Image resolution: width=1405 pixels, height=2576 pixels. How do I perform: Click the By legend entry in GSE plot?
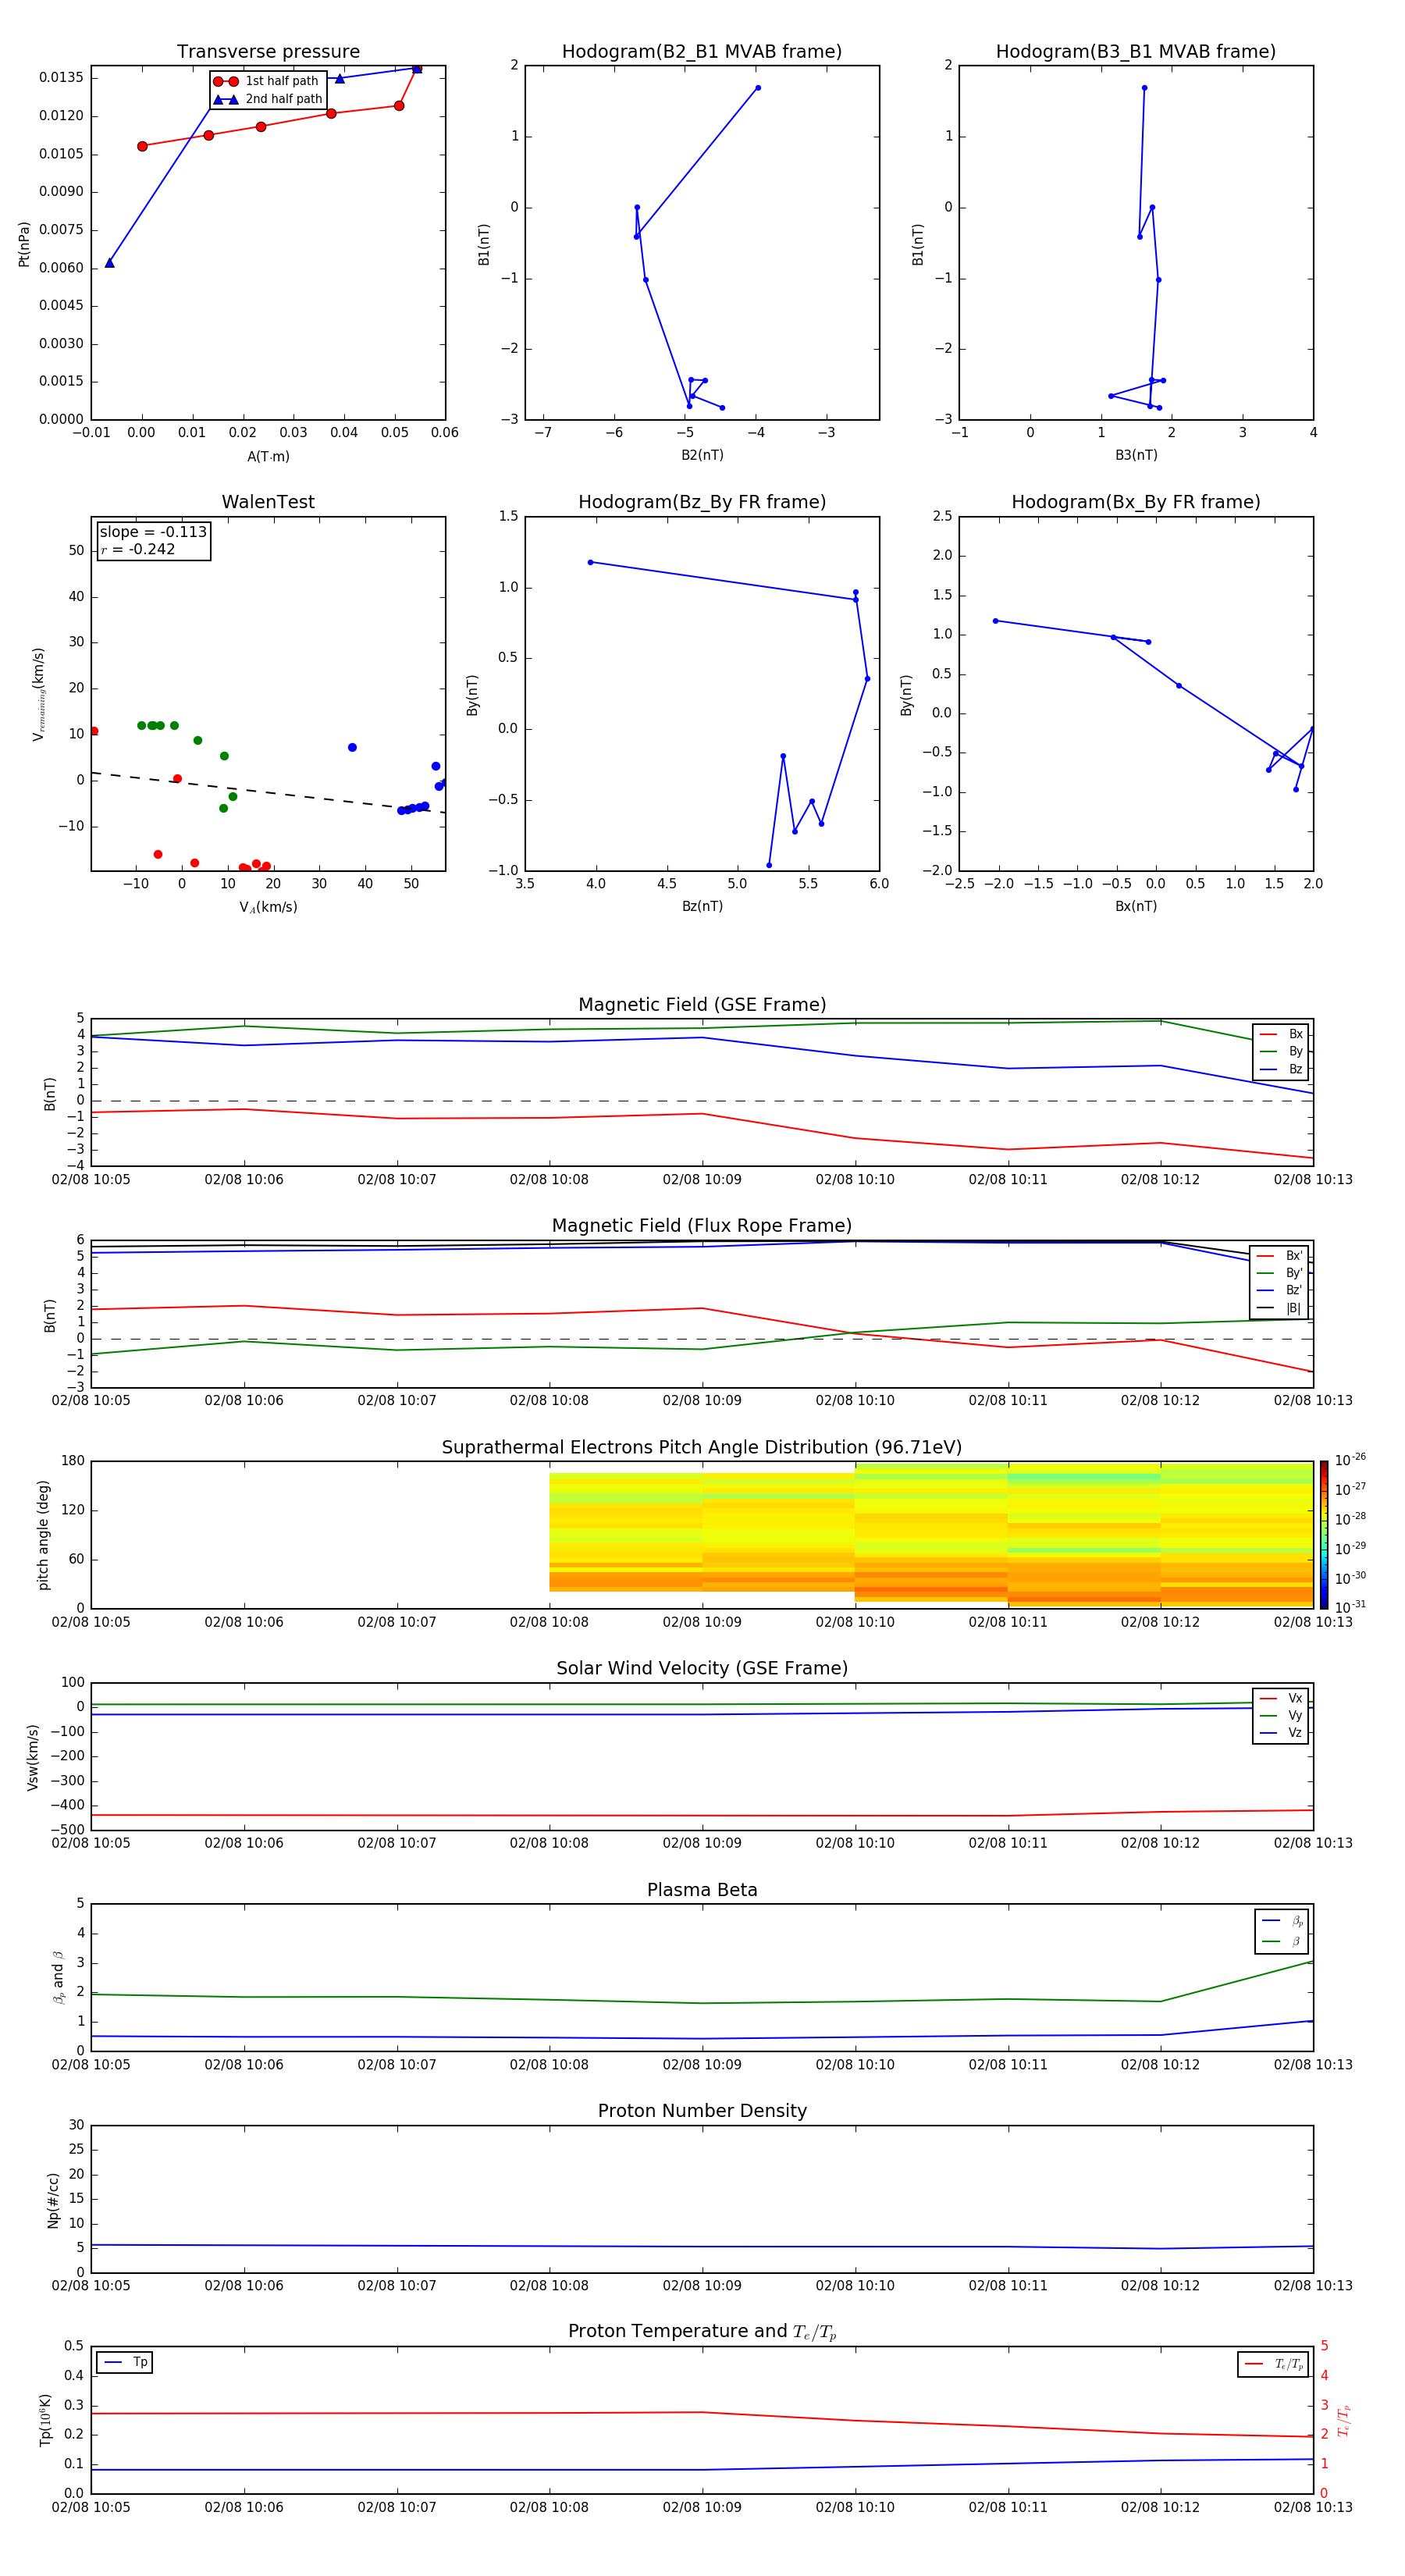(1282, 1051)
